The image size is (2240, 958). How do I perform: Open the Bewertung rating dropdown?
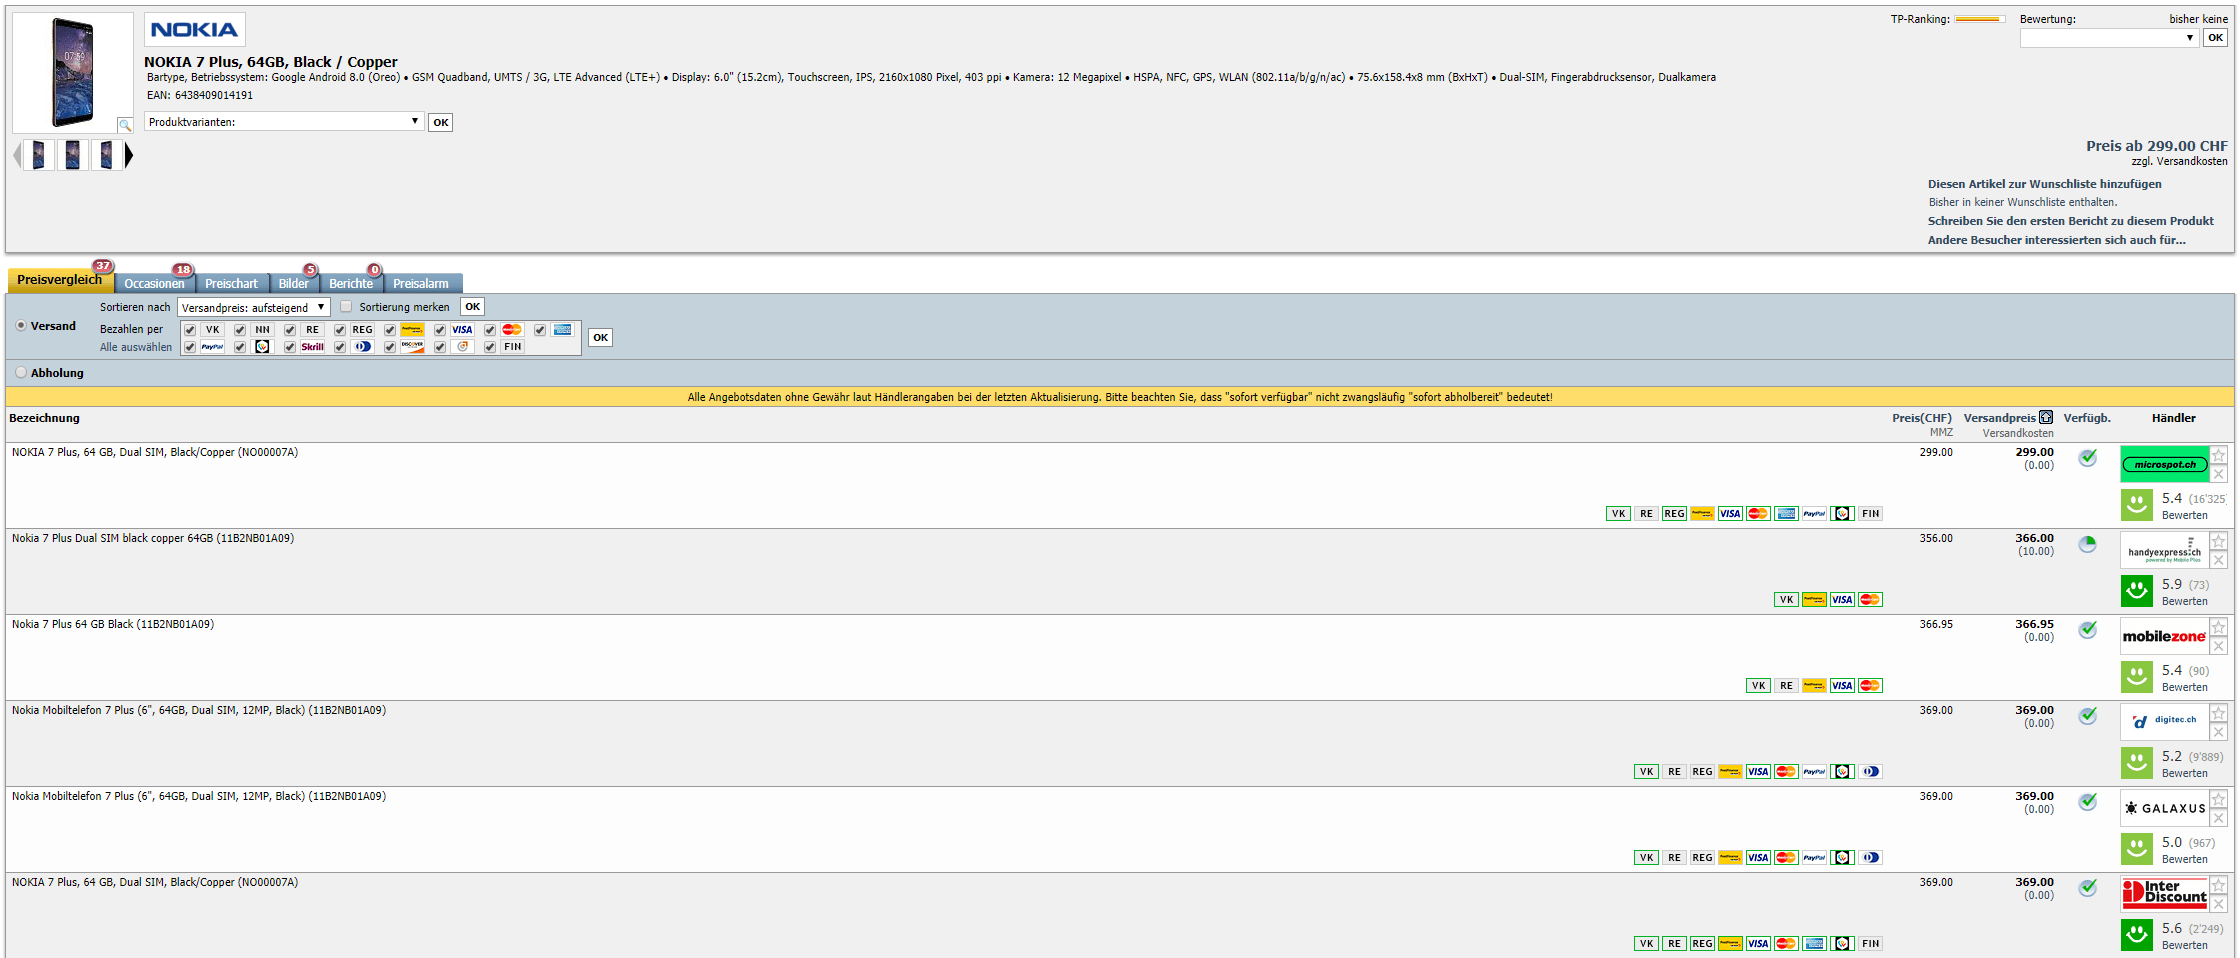2109,38
